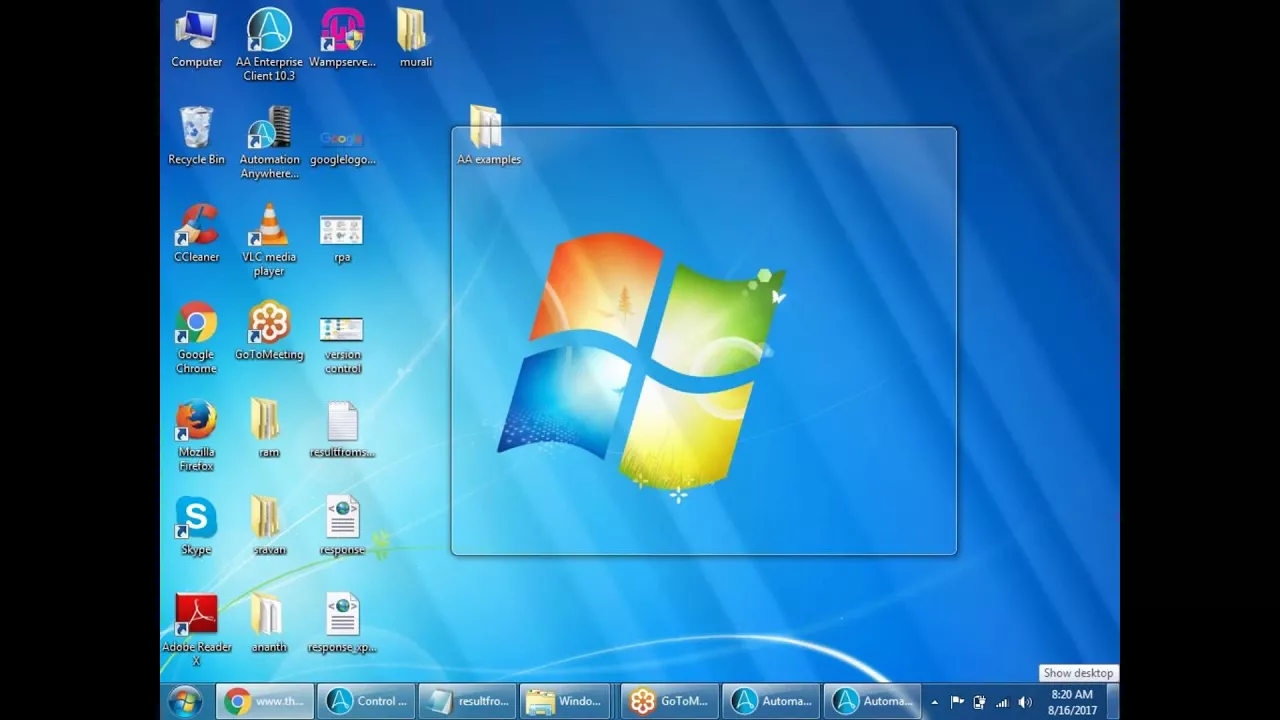Select the ram folder on desktop
1280x720 pixels.
tap(269, 428)
